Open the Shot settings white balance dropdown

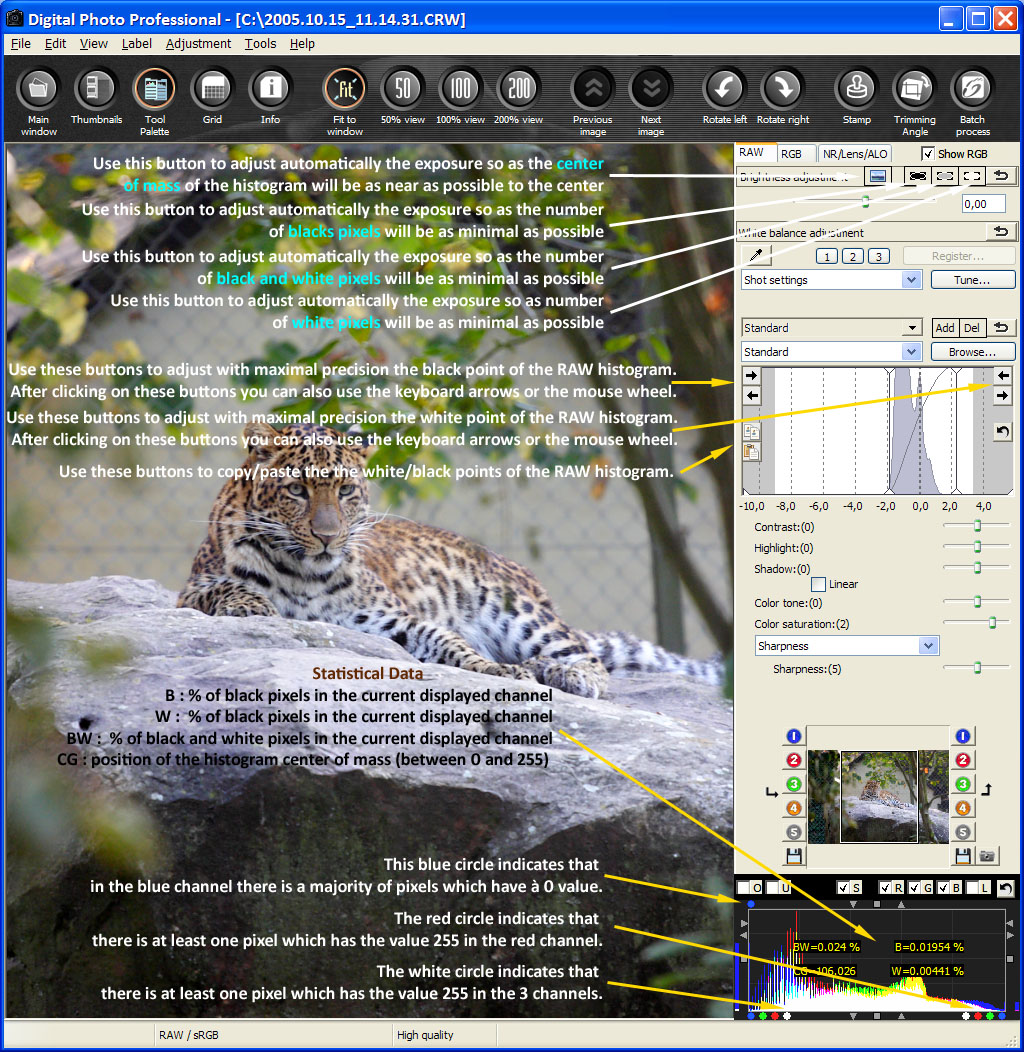832,280
